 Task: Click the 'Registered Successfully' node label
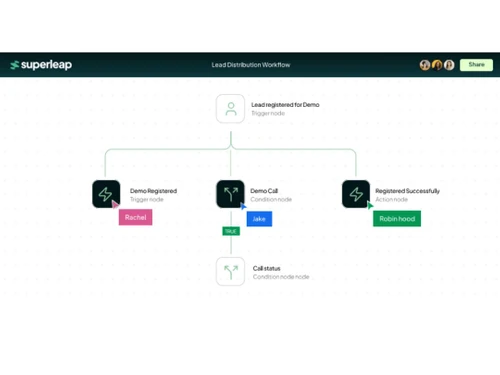point(407,191)
